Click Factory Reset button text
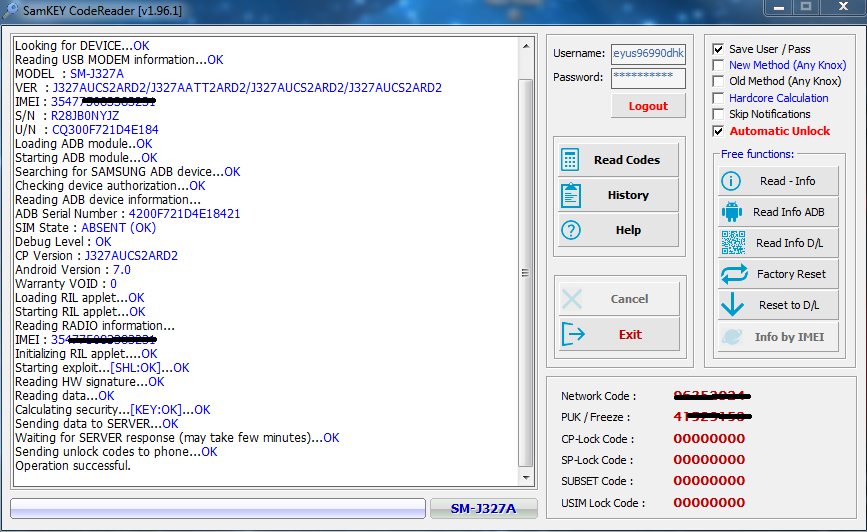 791,274
